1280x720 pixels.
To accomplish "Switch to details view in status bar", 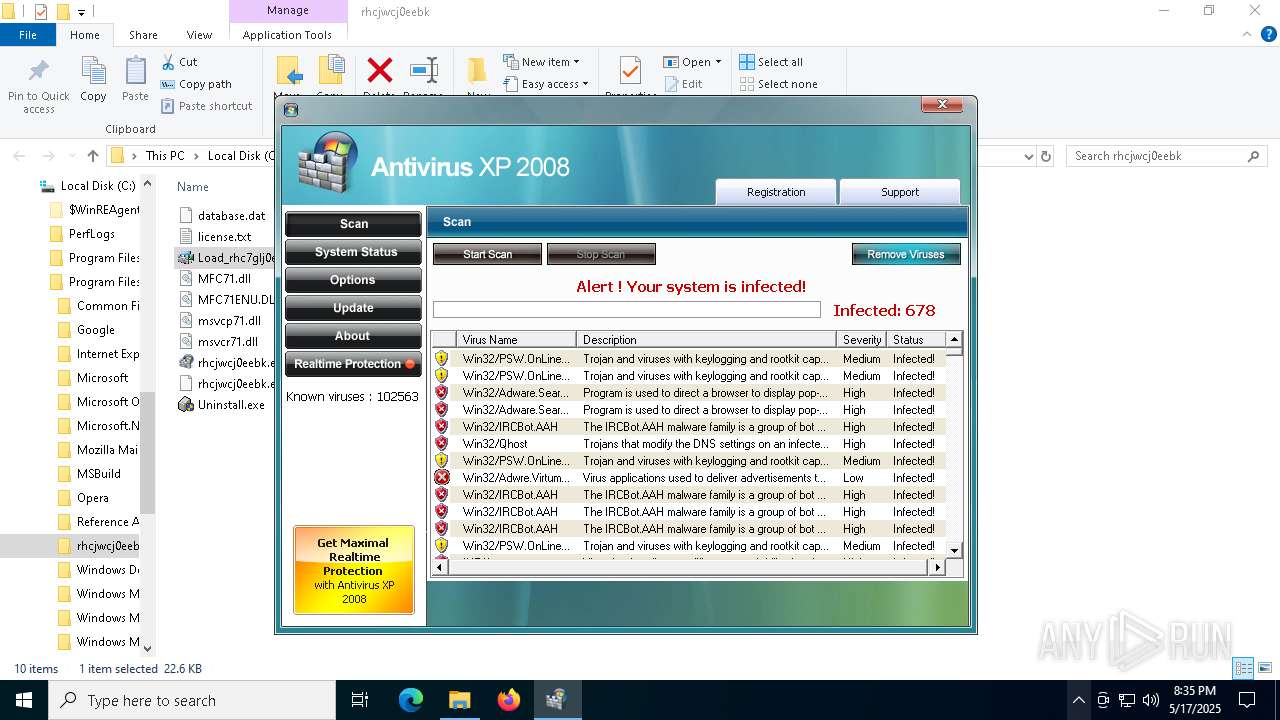I will coord(1244,668).
